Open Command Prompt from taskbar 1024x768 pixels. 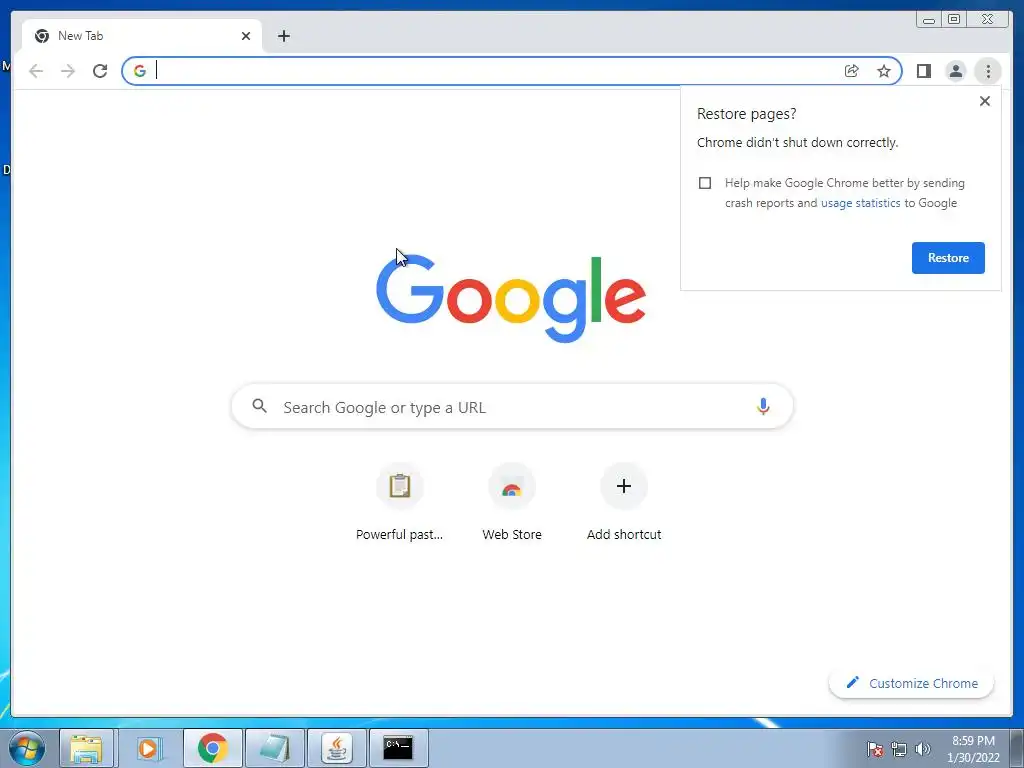tap(398, 748)
